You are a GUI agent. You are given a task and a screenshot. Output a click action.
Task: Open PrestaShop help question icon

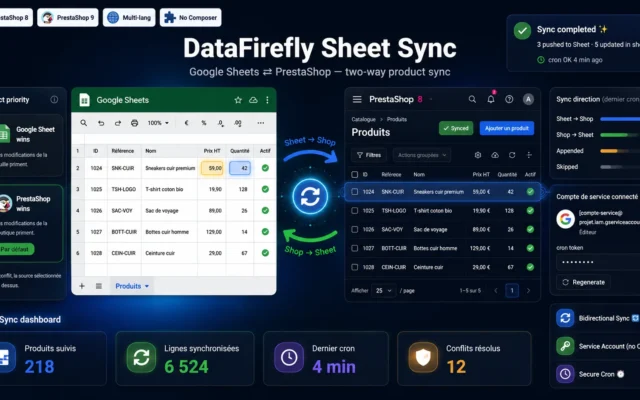(509, 99)
